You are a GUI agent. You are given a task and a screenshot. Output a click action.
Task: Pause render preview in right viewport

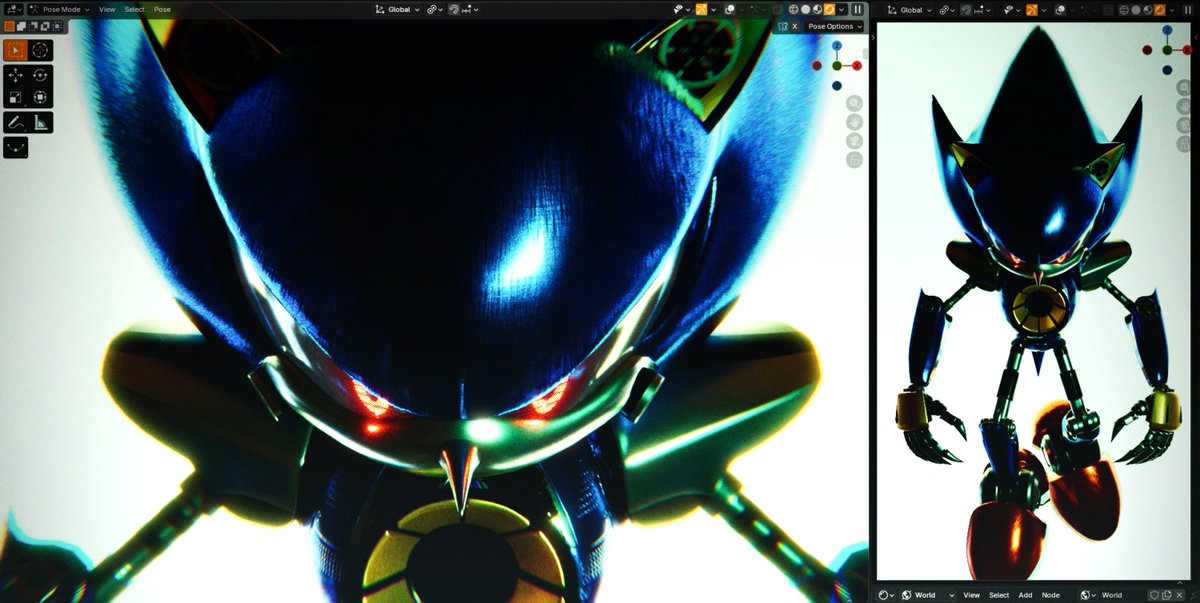click(x=1187, y=9)
